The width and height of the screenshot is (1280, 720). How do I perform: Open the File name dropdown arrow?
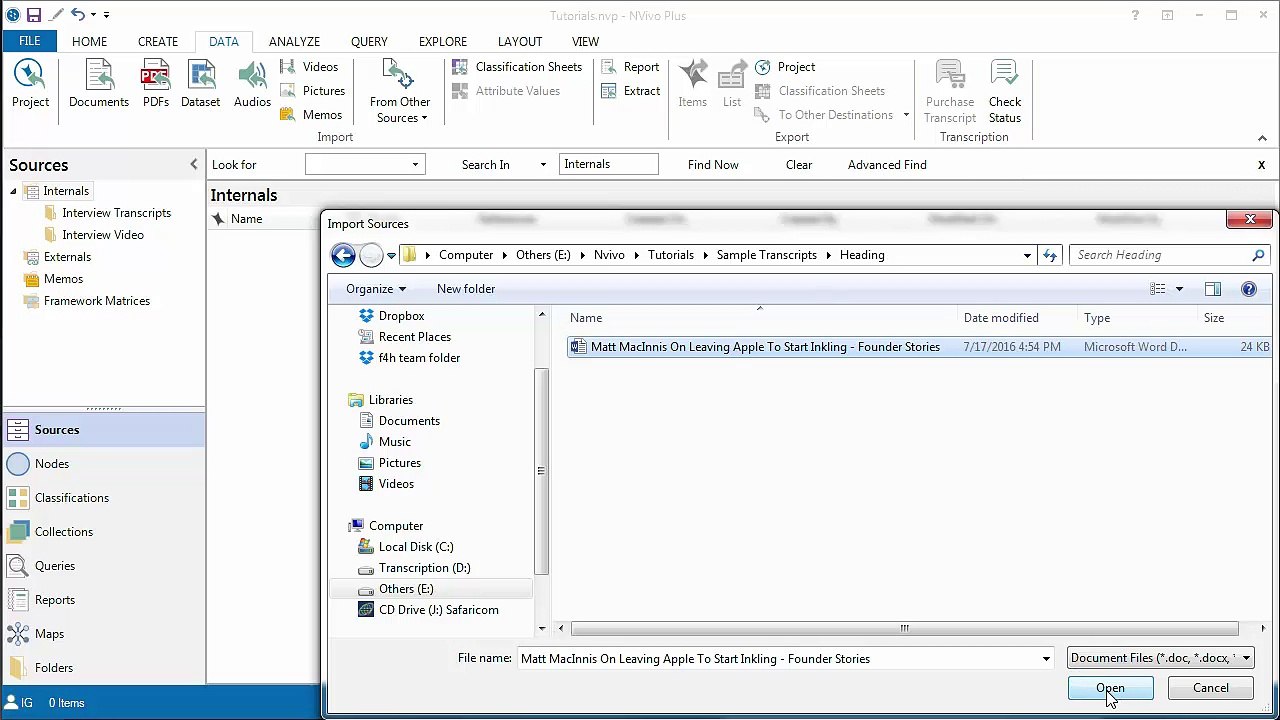point(1046,659)
